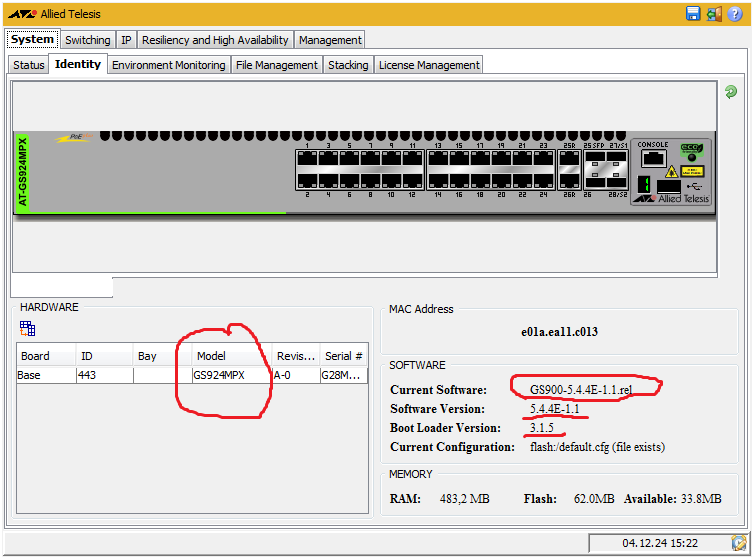Click the flash:/default.cfg configuration value
The width and height of the screenshot is (755, 559).
pos(598,447)
